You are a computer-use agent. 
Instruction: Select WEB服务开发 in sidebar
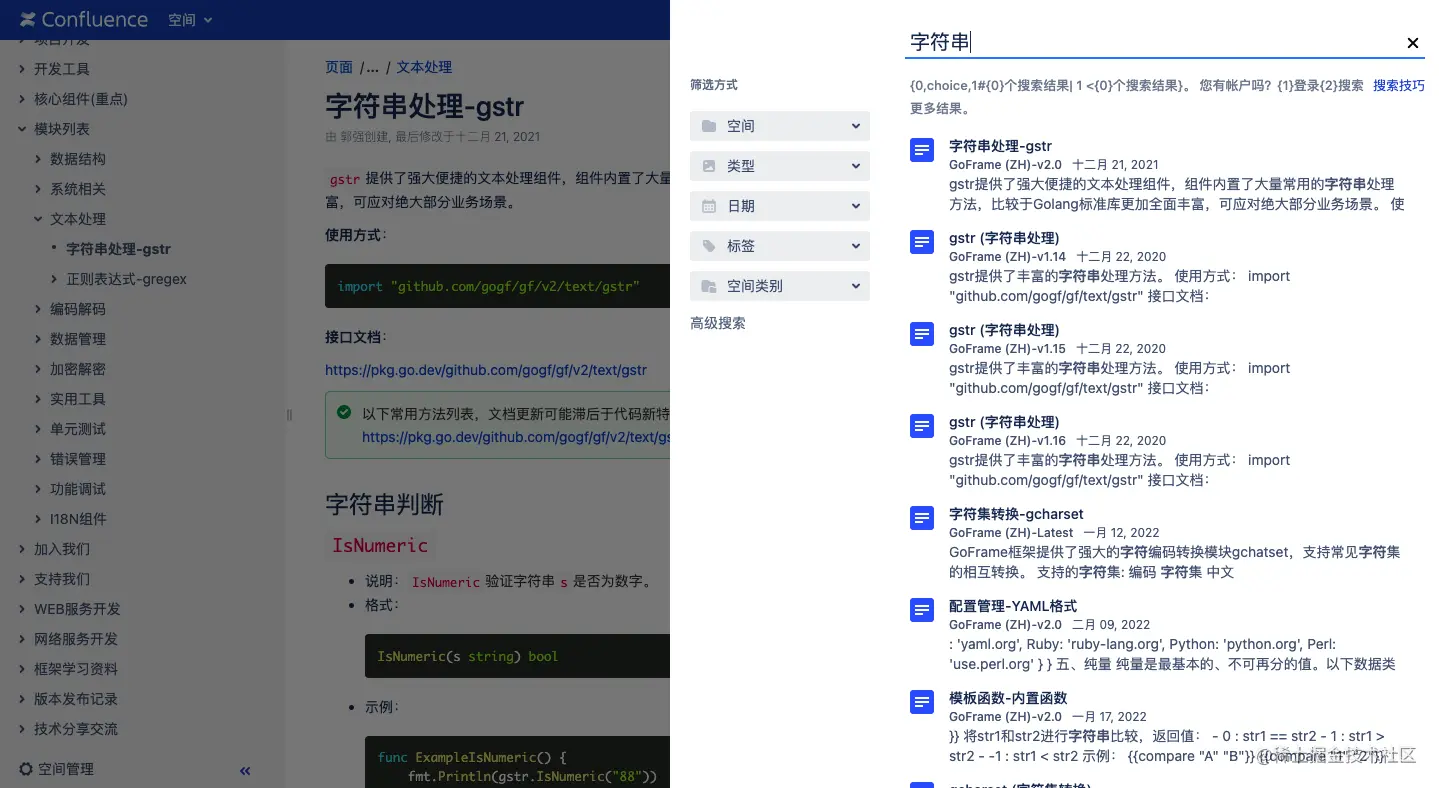pyautogui.click(x=77, y=609)
